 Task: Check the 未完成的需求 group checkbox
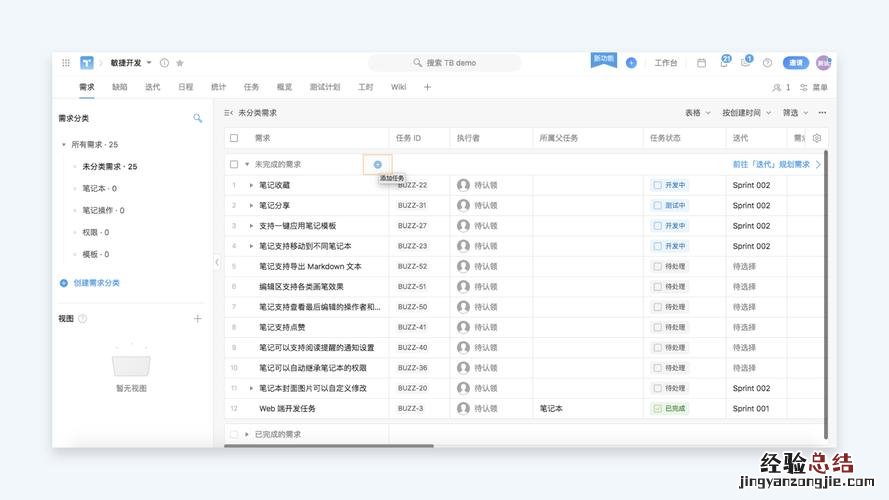point(234,164)
